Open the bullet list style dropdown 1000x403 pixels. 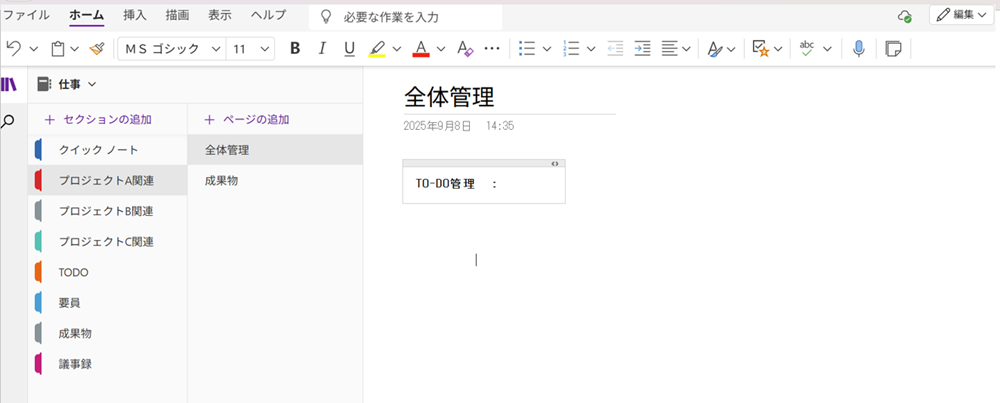(x=547, y=48)
